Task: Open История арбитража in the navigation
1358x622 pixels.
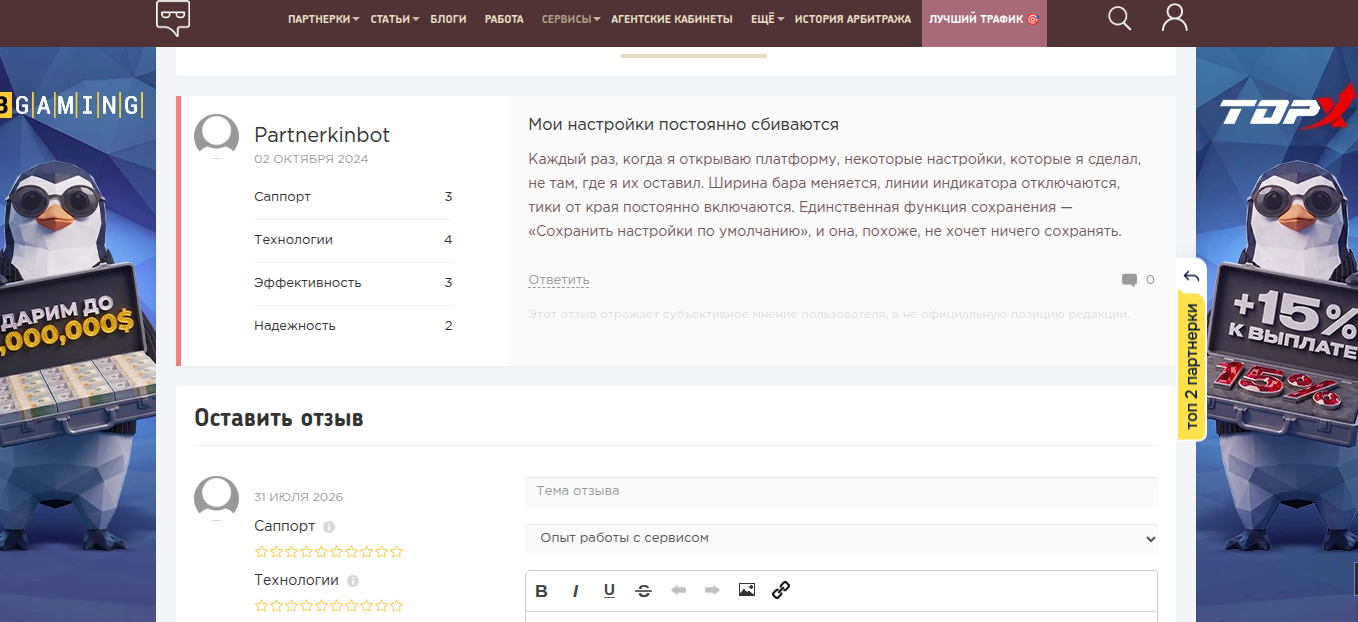Action: pos(853,19)
